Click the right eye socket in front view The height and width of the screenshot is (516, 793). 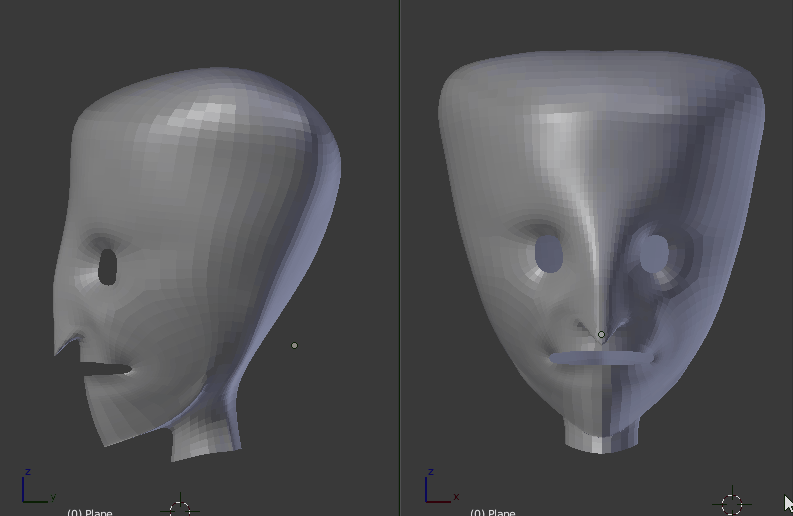tap(655, 252)
